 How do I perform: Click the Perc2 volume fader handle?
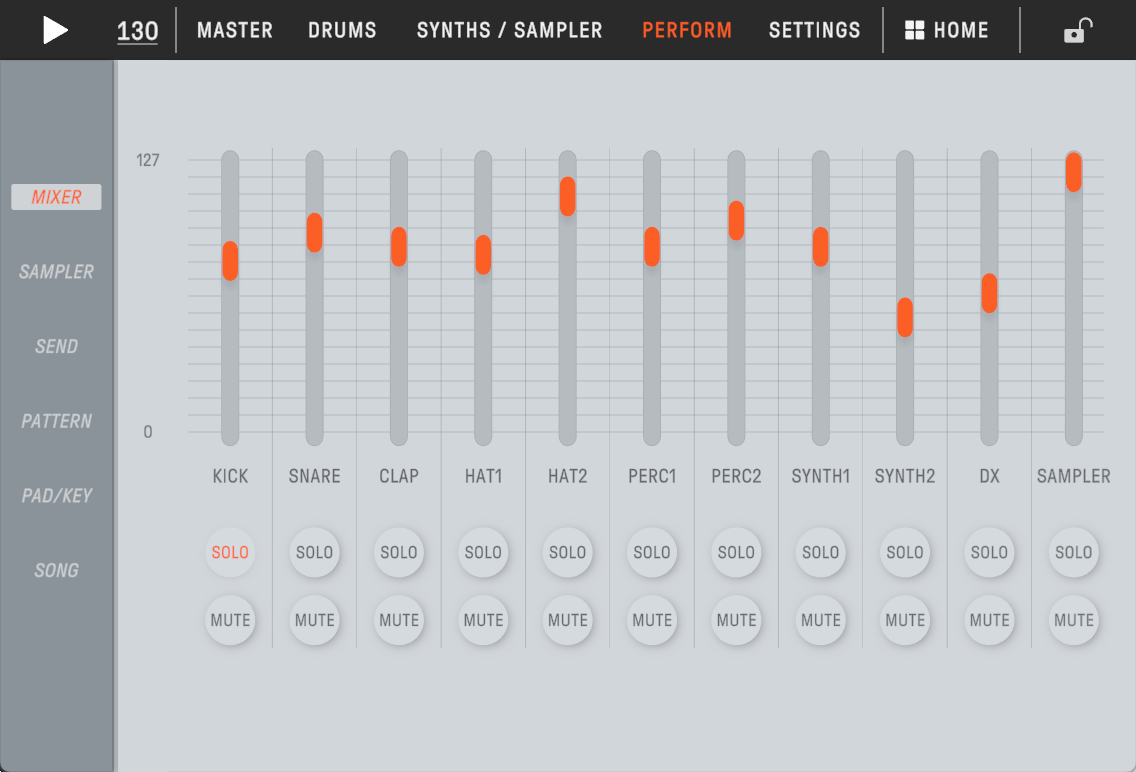736,221
